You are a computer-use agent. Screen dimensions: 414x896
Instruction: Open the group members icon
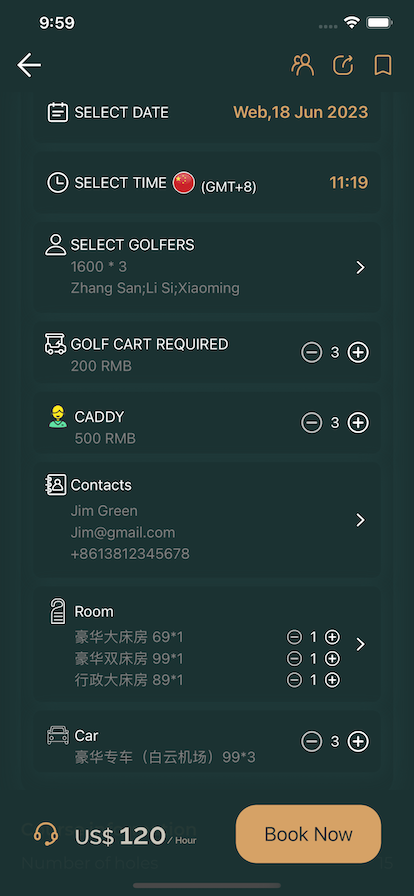click(302, 65)
